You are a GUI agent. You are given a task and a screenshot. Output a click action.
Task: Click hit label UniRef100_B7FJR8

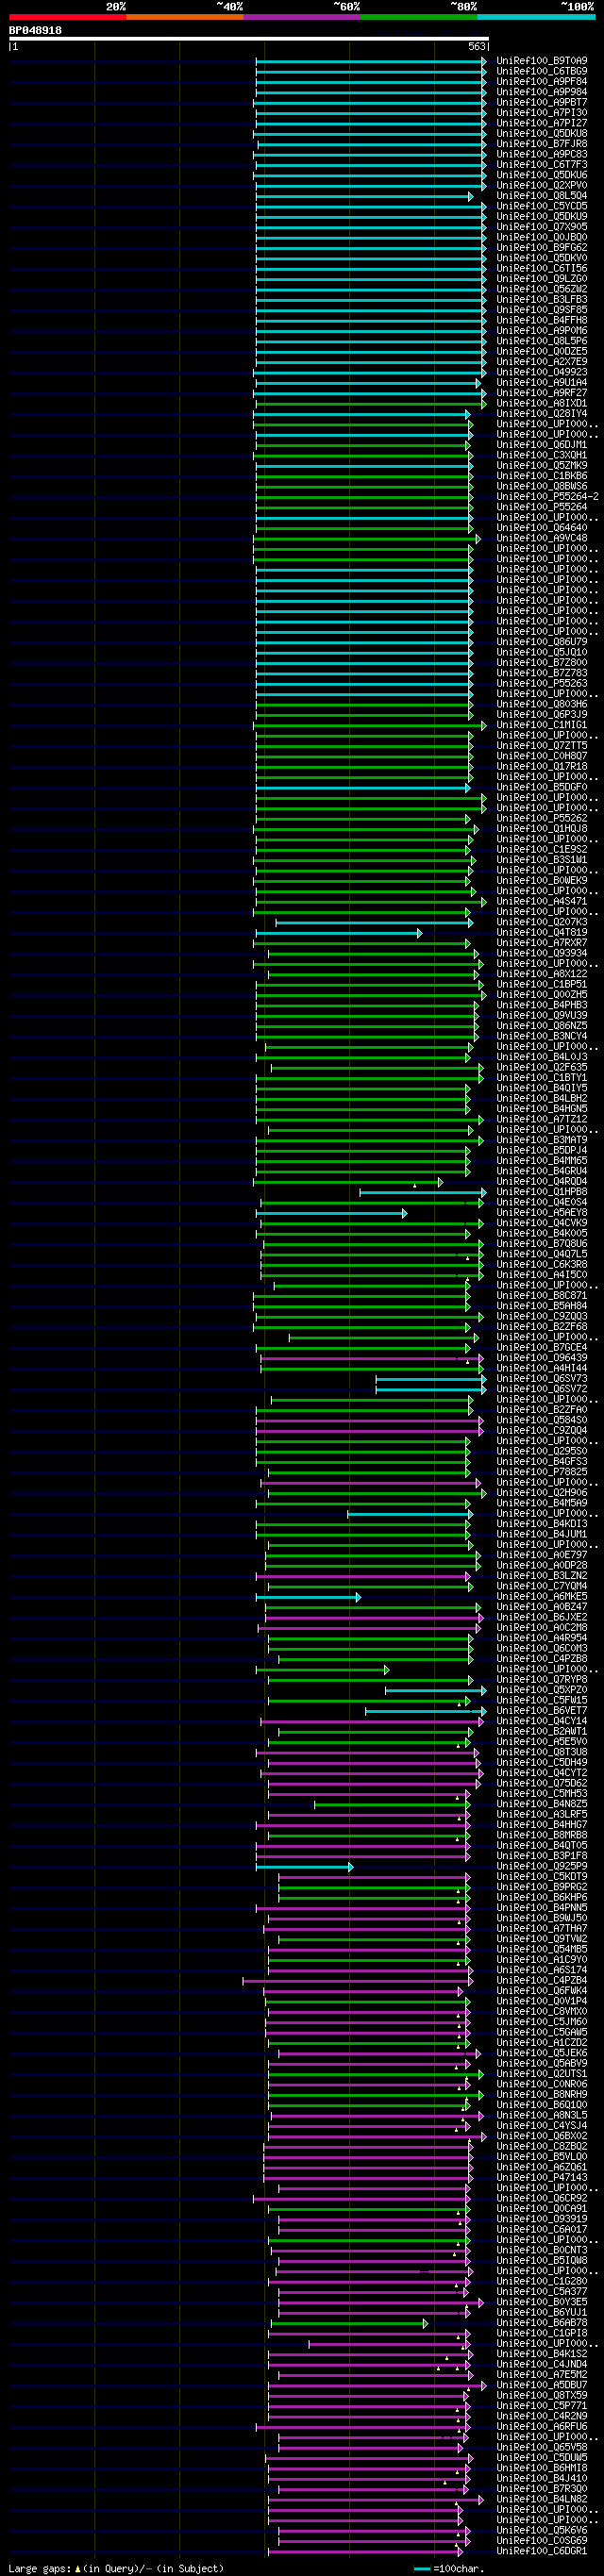pos(541,144)
